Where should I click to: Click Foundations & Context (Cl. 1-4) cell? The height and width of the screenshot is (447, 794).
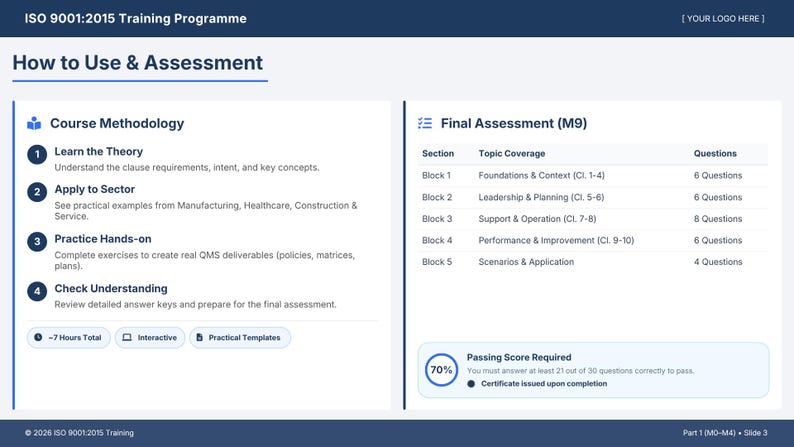coord(541,175)
